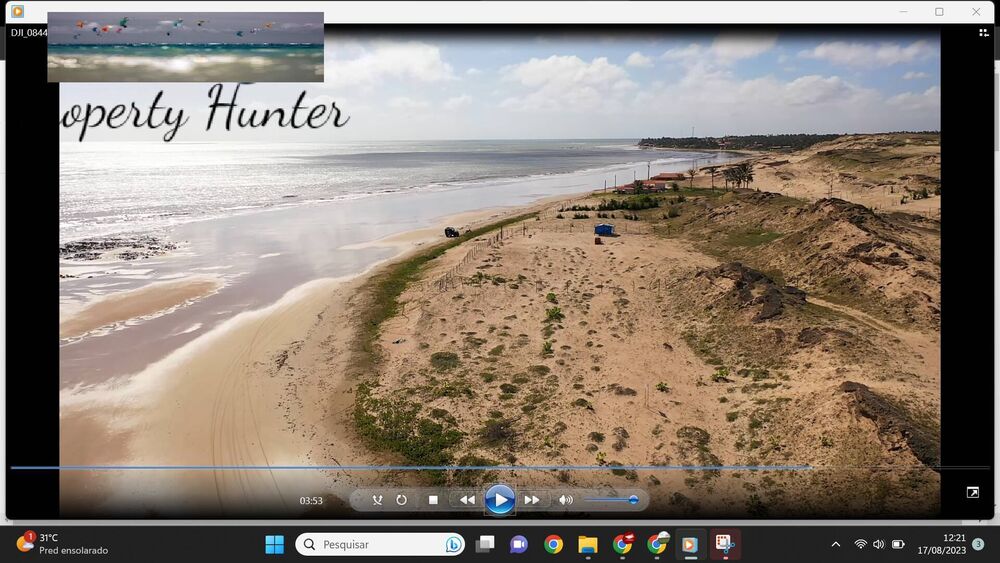This screenshot has height=563, width=1000.
Task: Toggle full-screen view icon
Action: (x=972, y=492)
